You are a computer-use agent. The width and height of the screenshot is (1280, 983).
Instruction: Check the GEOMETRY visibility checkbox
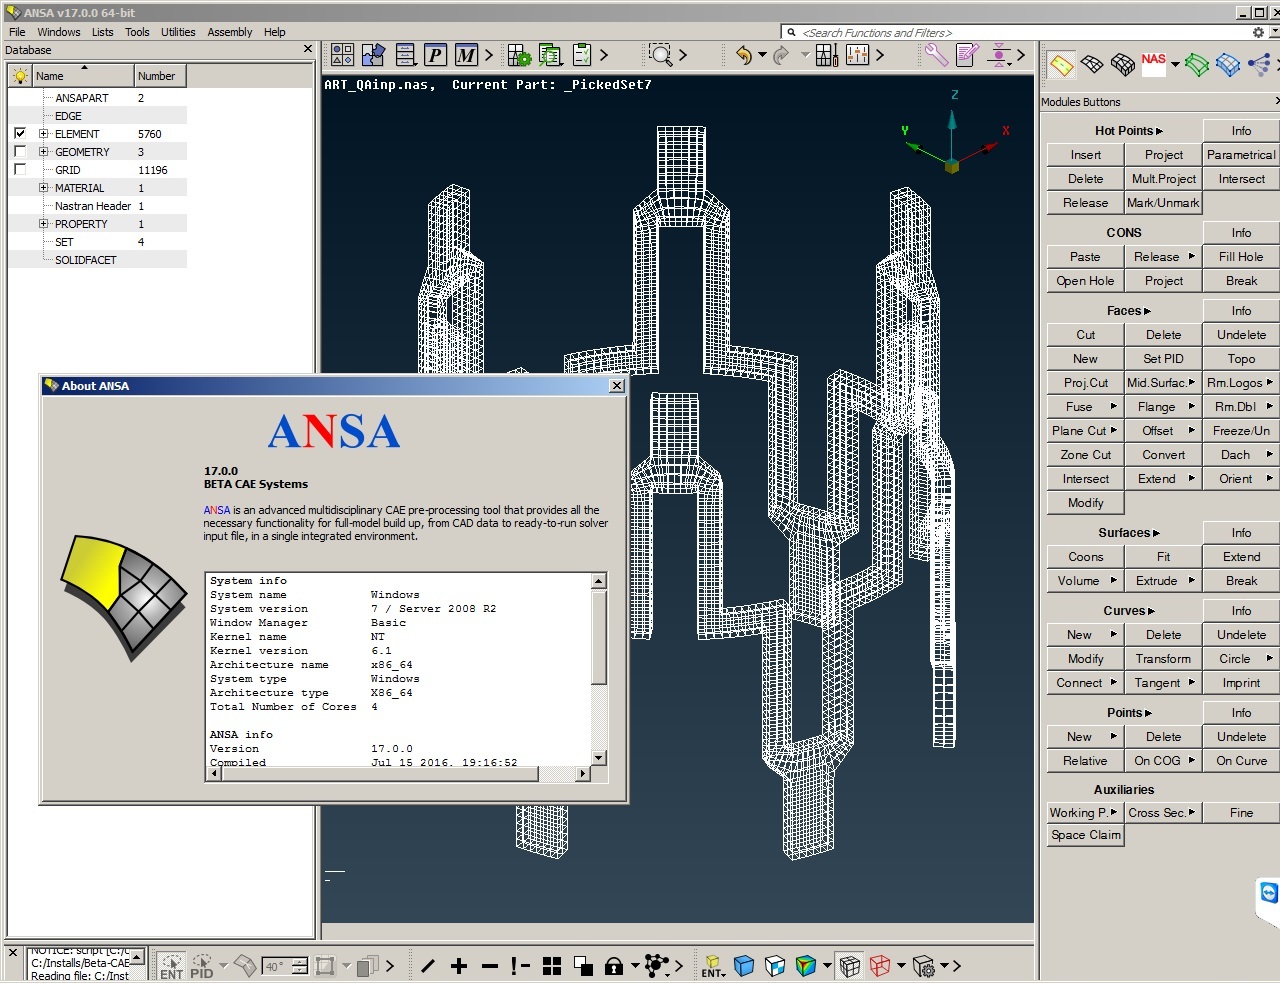click(20, 151)
